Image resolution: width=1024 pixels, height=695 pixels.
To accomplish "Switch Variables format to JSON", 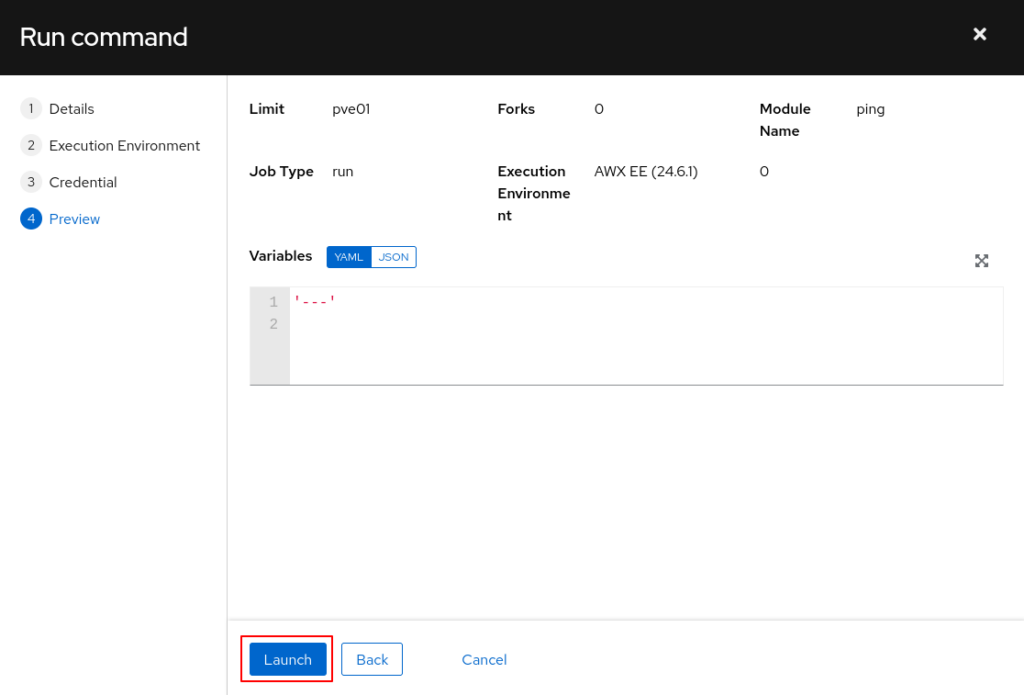I will pos(393,257).
